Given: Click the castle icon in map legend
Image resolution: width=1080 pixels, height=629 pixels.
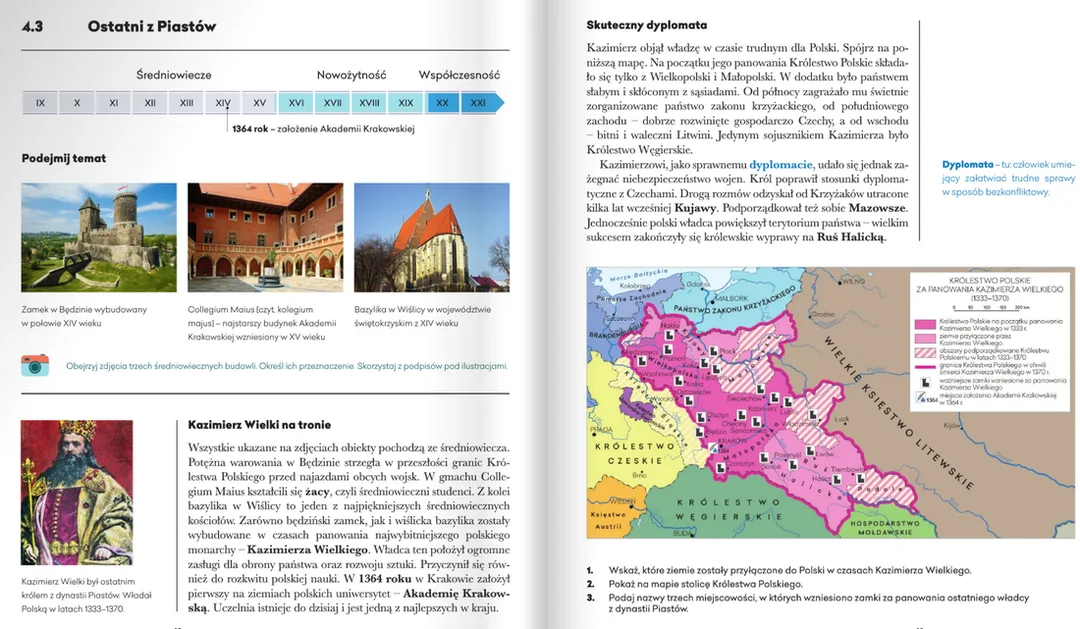Looking at the screenshot, I should 925,382.
